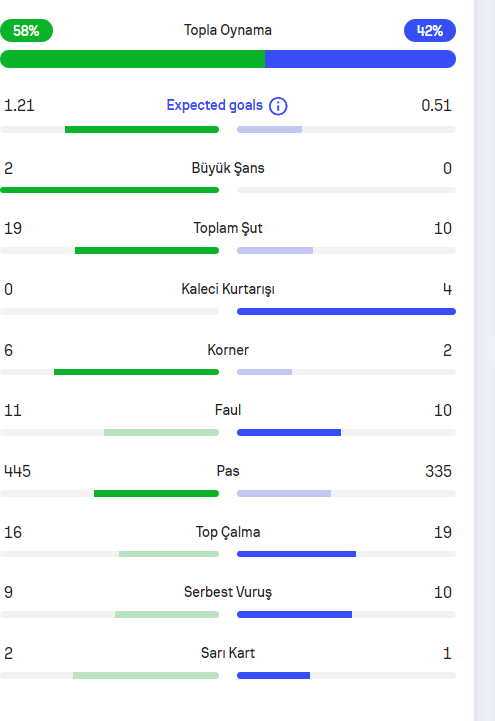Click the blue Top Çalma bar
This screenshot has height=721, width=495.
click(x=296, y=554)
